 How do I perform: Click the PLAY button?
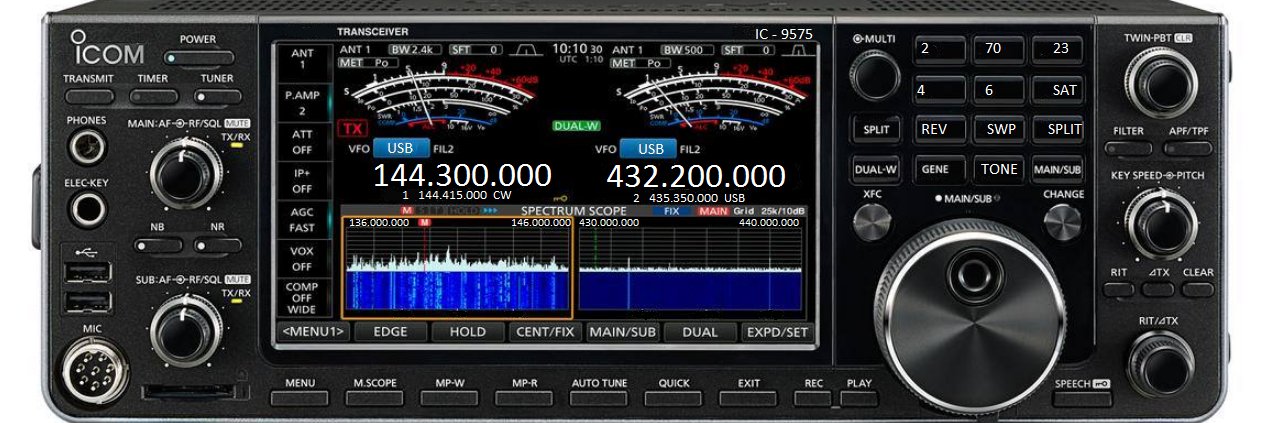[x=858, y=397]
